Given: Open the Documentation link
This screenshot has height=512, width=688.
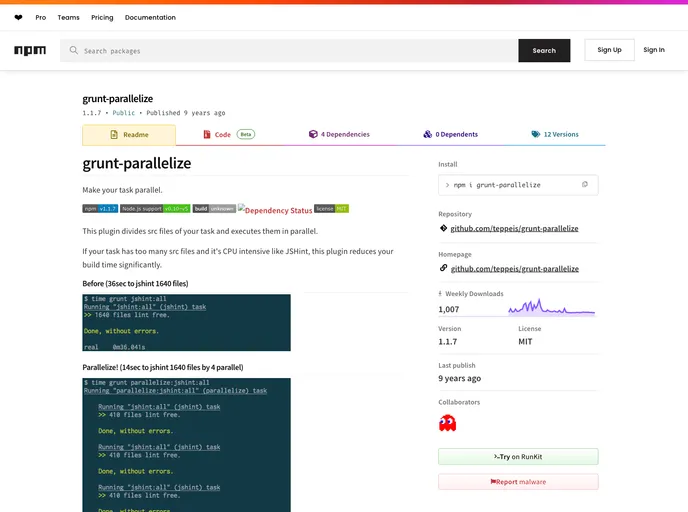Looking at the screenshot, I should [x=150, y=18].
